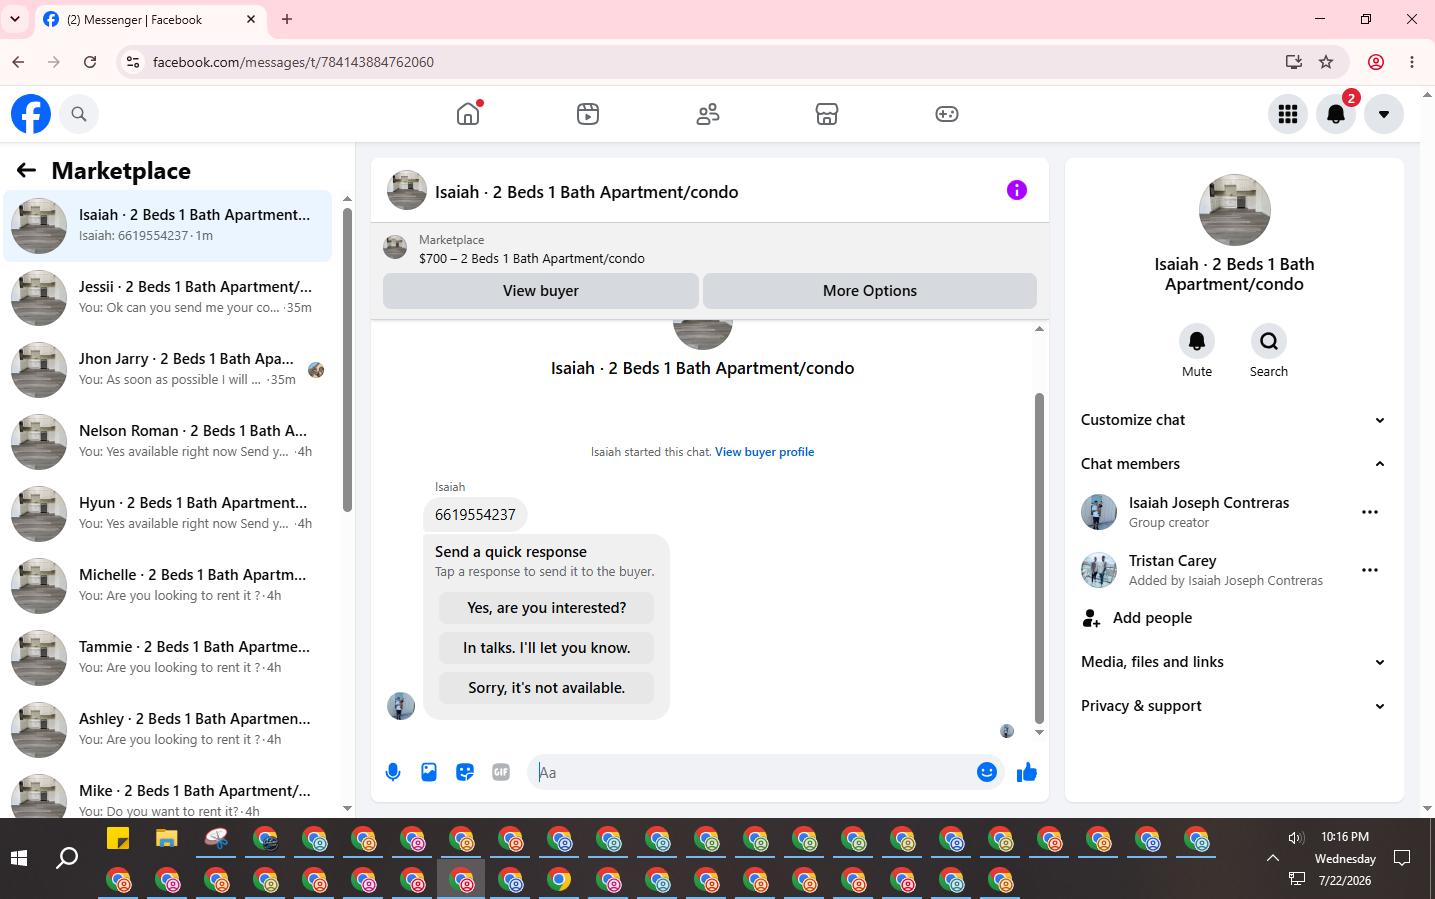1435x899 pixels.
Task: Search Facebook with the magnifier icon
Action: click(x=79, y=114)
